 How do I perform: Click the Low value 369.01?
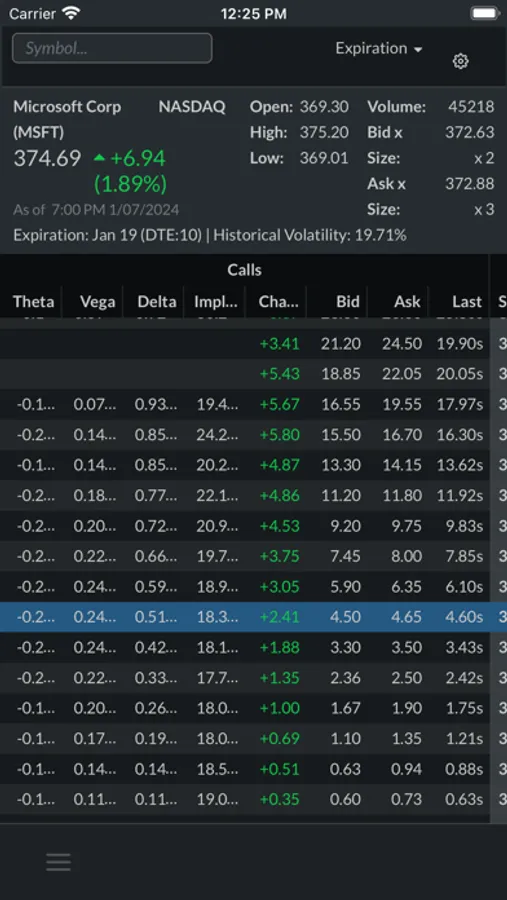[324, 158]
